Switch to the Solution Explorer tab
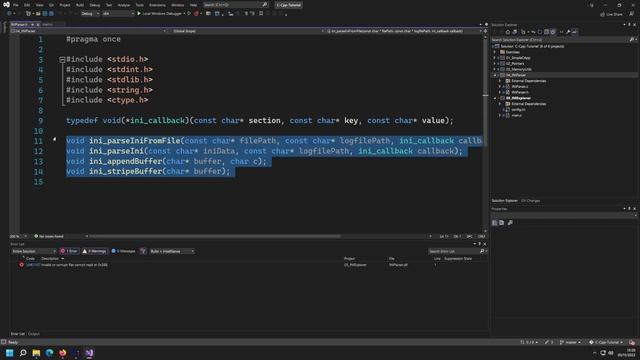Screen dimensions: 640x360 click(504, 201)
